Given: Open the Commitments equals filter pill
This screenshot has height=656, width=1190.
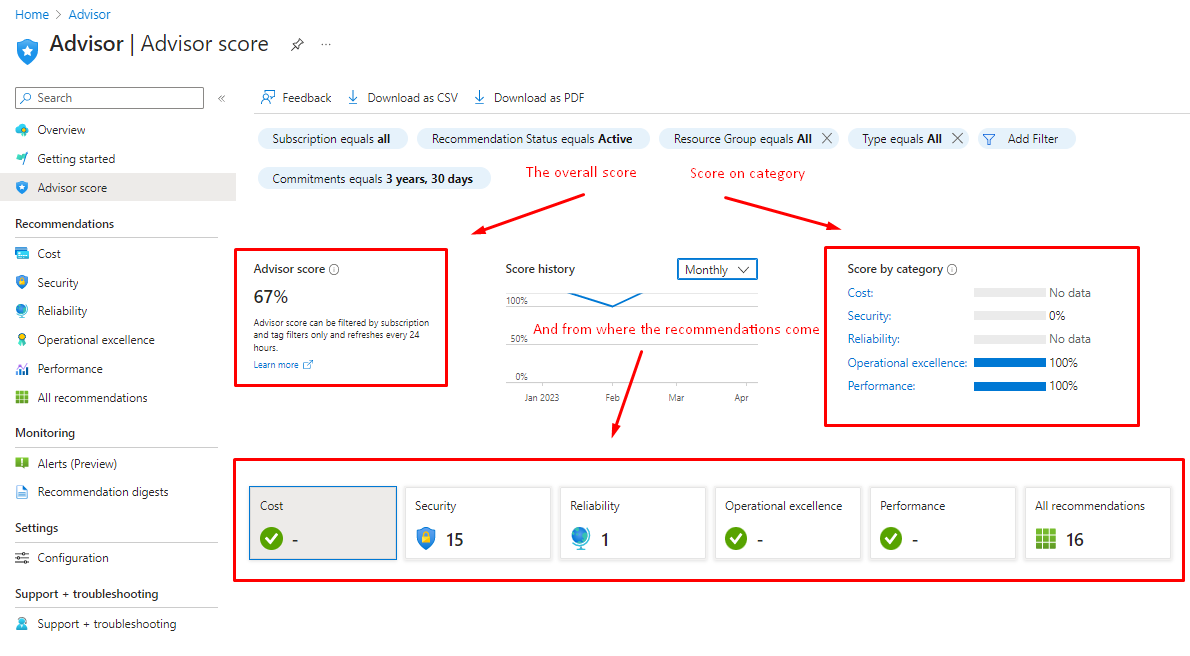Looking at the screenshot, I should (374, 179).
